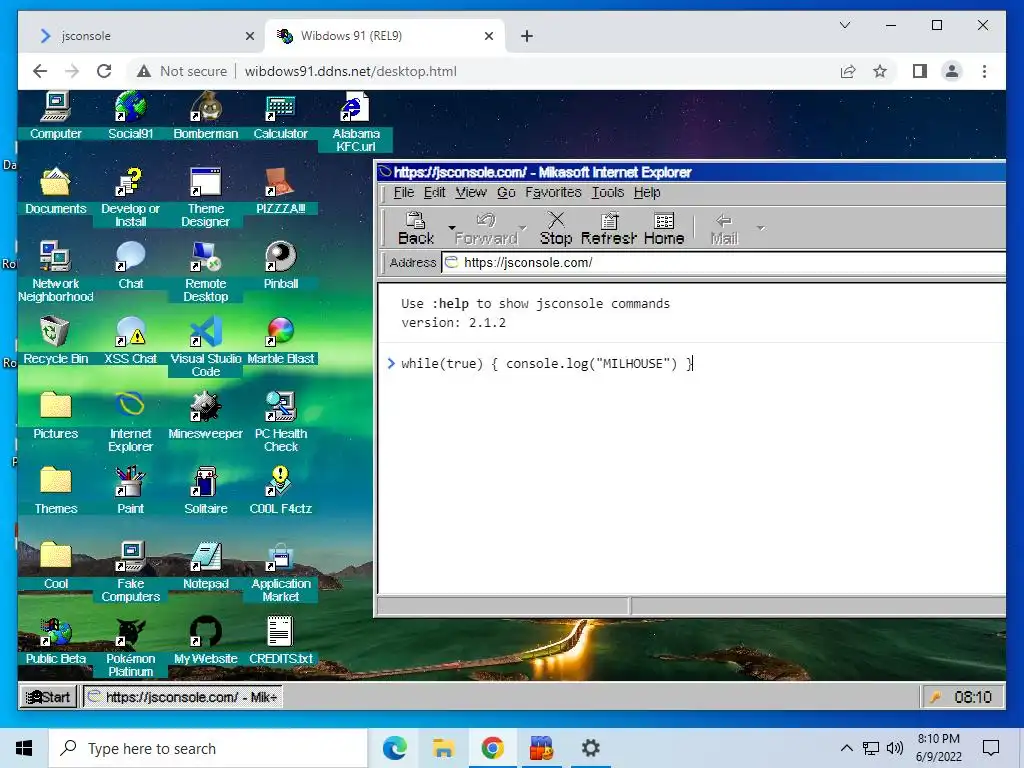
Task: Focus the Internet Explorer address field
Action: pos(724,263)
